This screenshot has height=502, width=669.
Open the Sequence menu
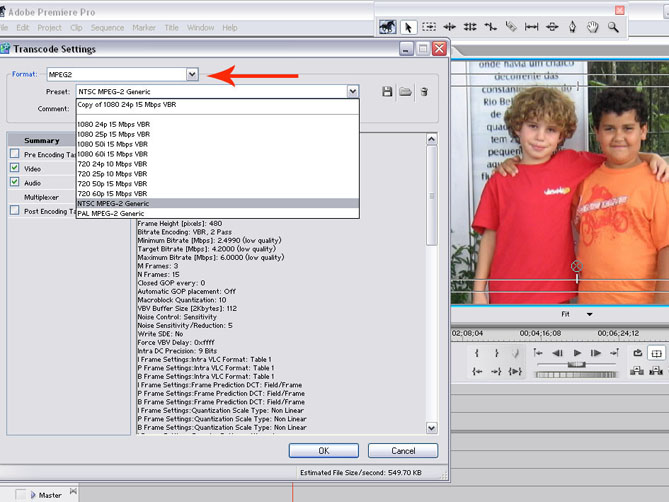click(x=106, y=27)
